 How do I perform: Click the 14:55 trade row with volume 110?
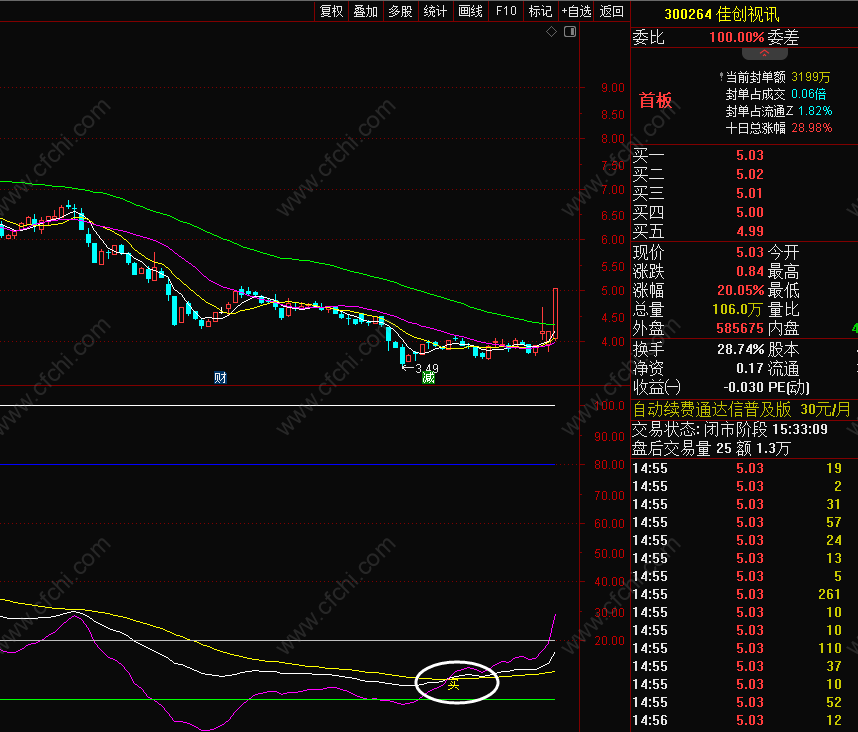click(737, 648)
